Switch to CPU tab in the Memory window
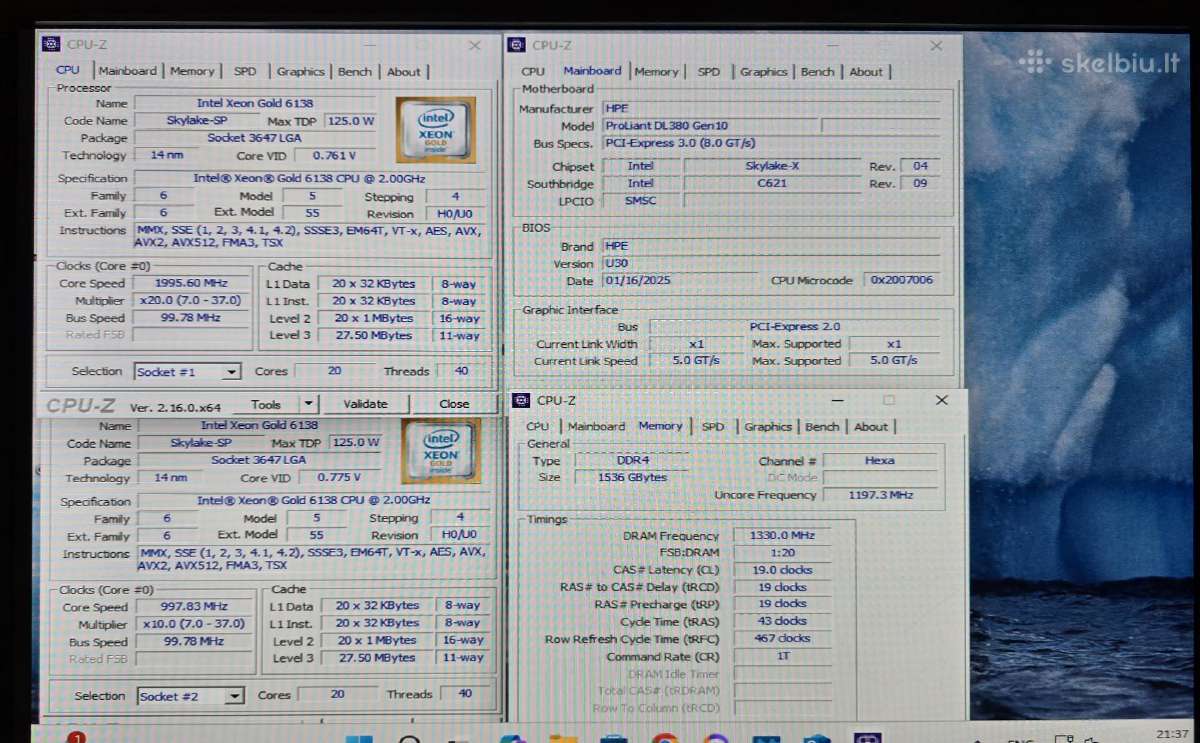The height and width of the screenshot is (743, 1200). coord(538,426)
